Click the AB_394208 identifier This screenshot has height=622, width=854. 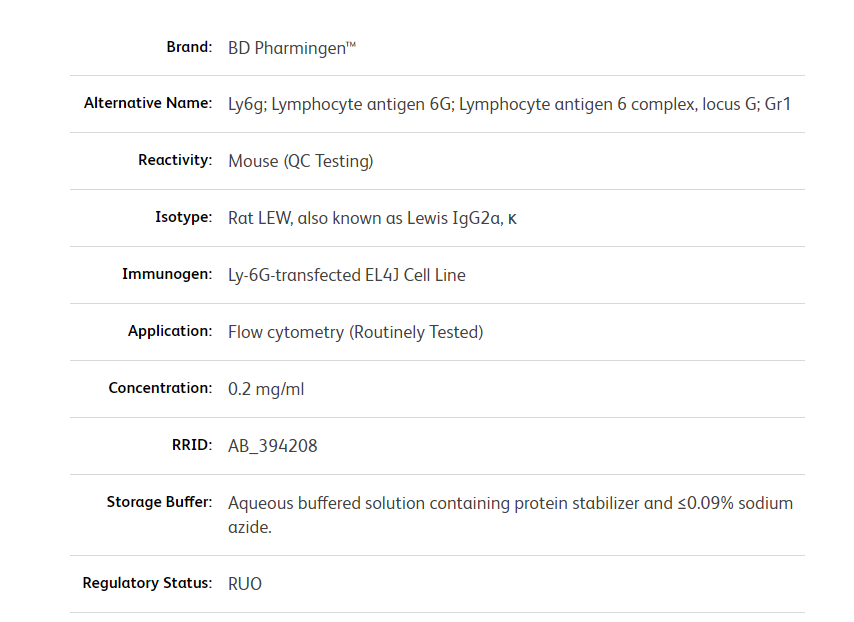[272, 446]
